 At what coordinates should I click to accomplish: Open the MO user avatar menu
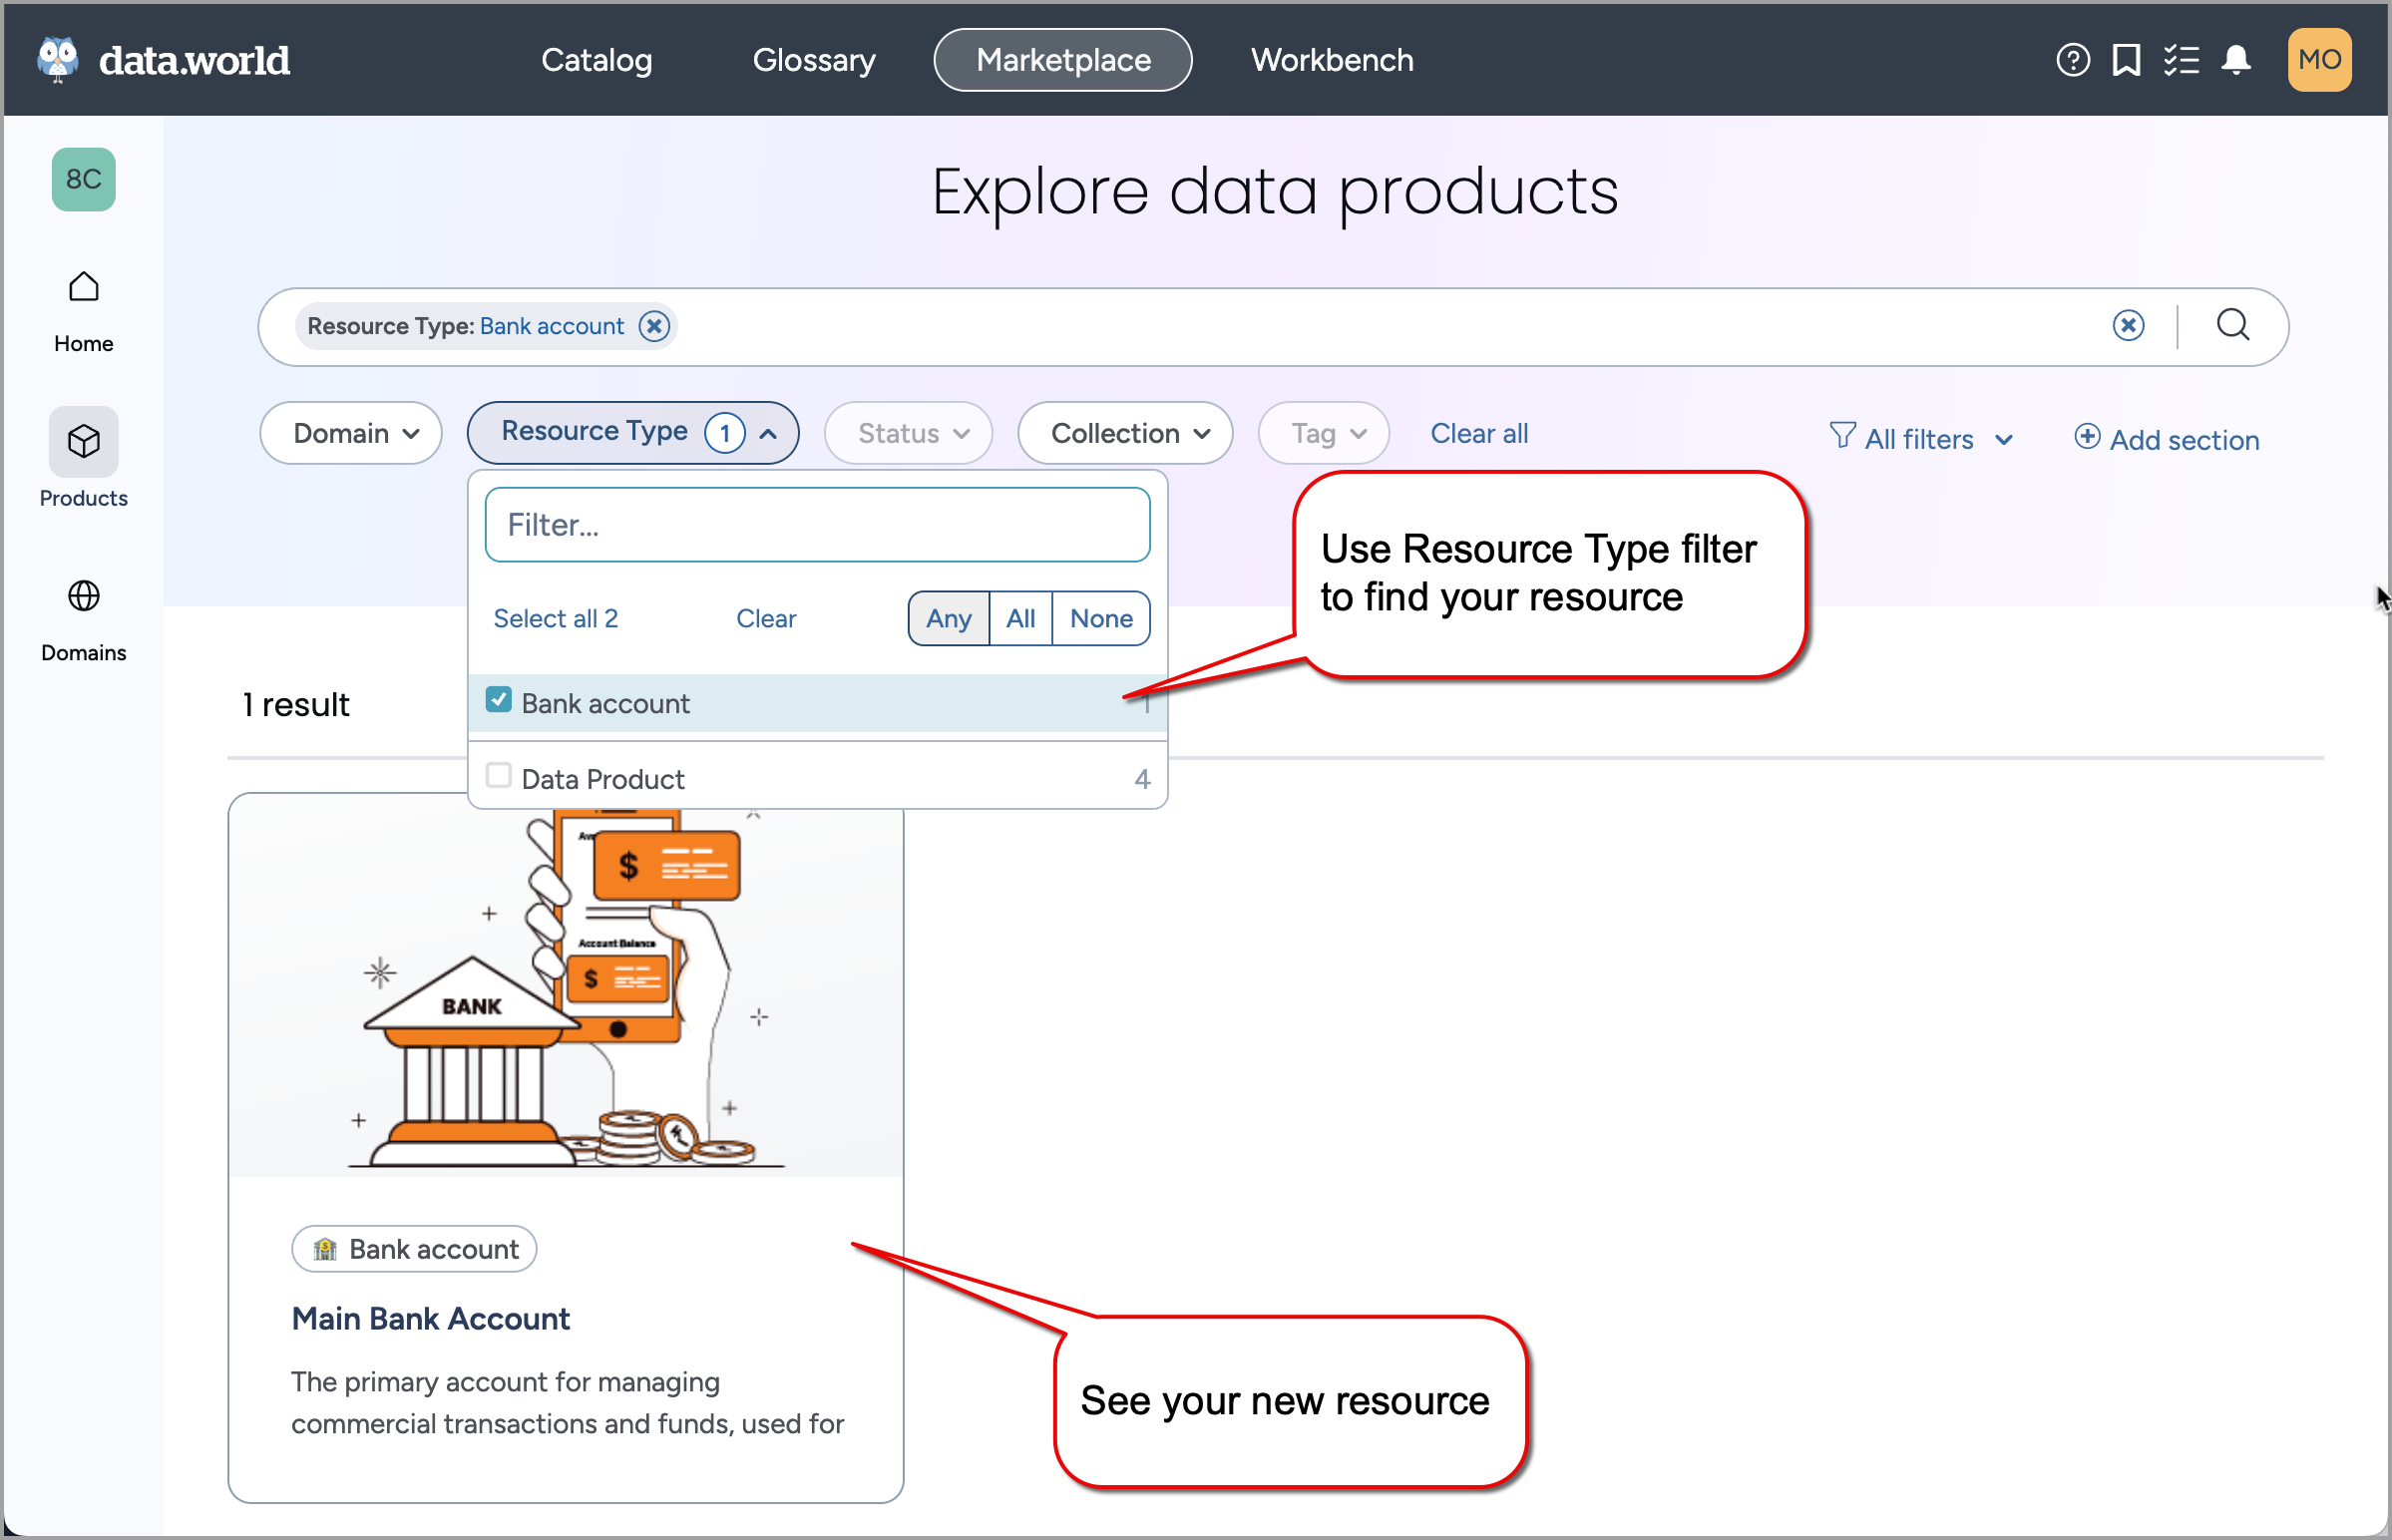click(2319, 60)
